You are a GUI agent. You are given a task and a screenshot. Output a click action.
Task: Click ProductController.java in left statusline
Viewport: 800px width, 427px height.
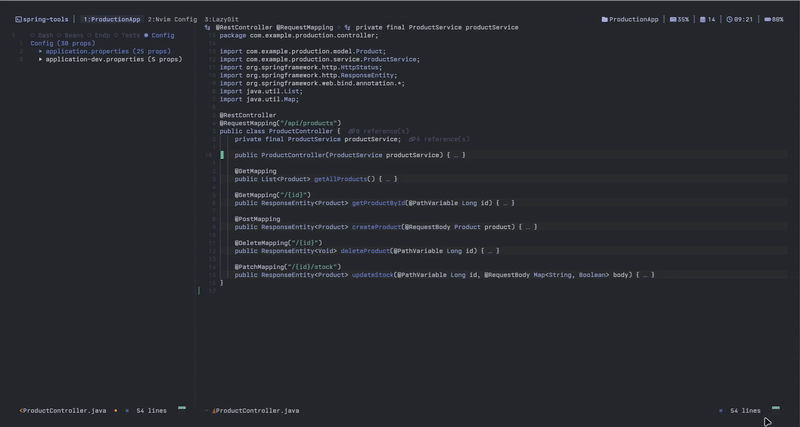[65, 411]
